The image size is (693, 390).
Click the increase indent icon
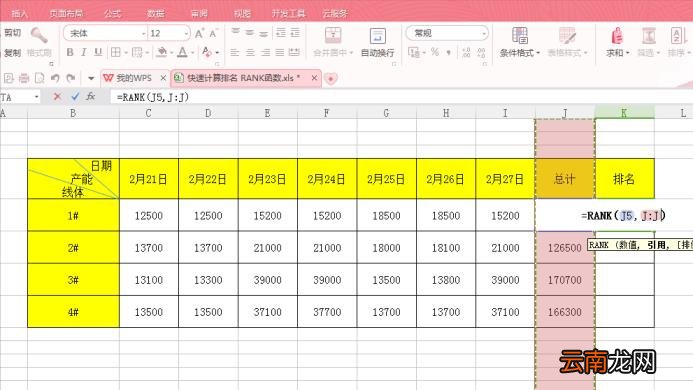[x=295, y=33]
